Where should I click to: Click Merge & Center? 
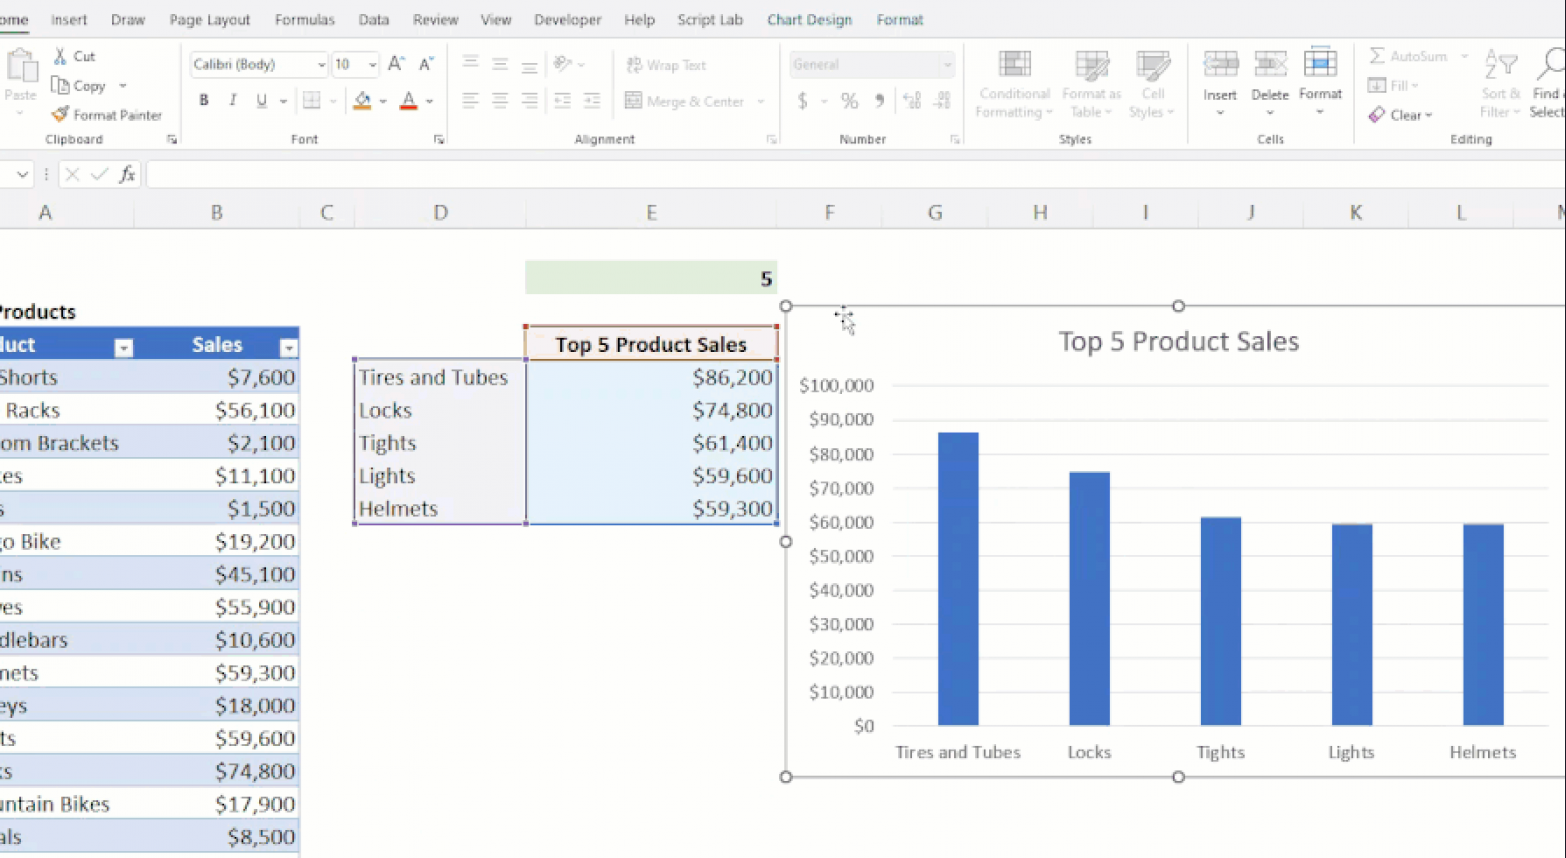coord(684,101)
